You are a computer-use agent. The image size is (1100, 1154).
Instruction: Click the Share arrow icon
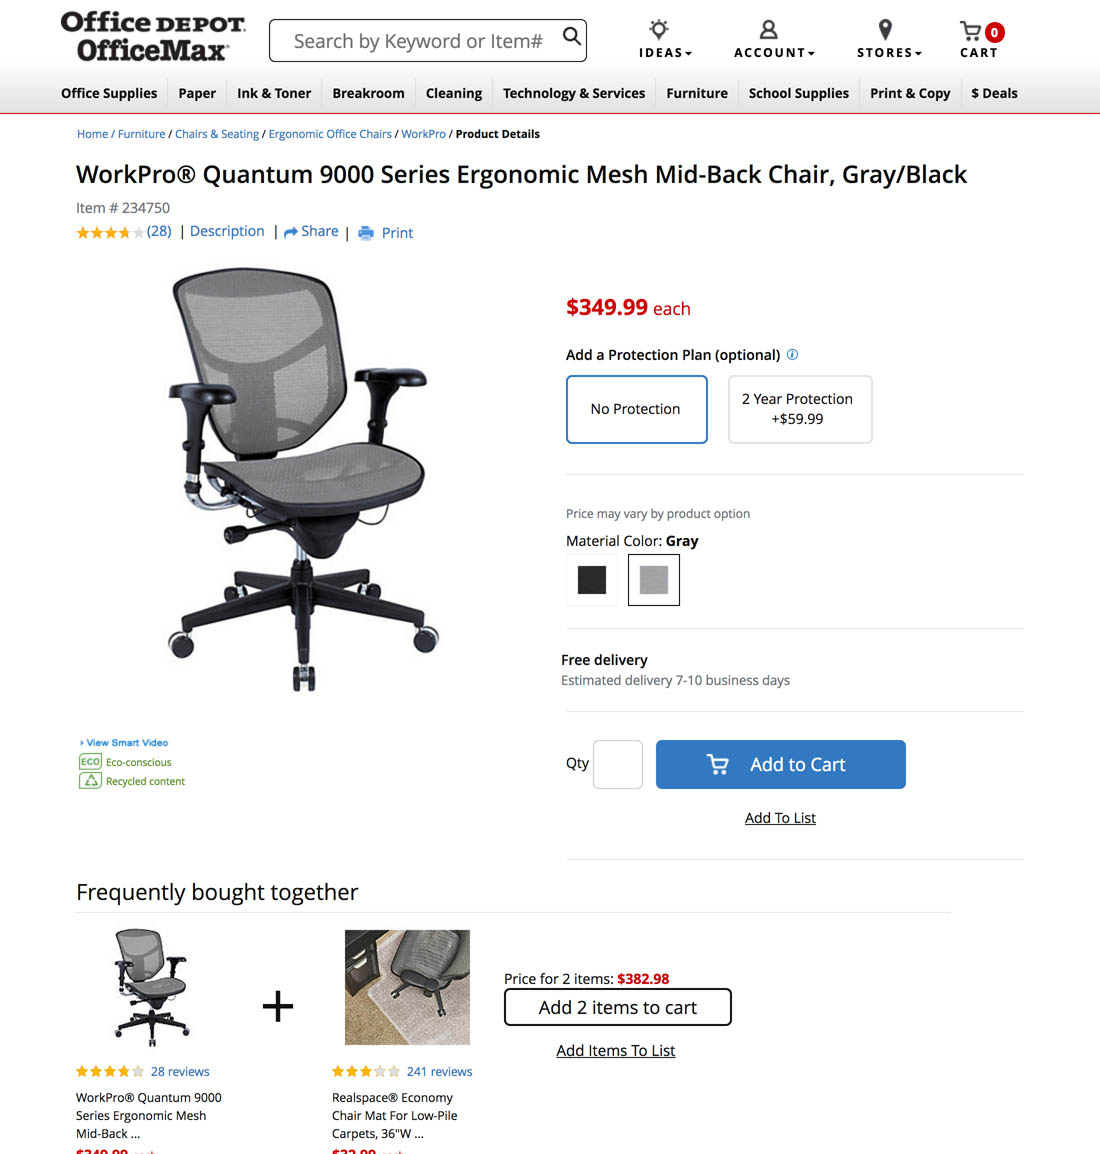pos(291,233)
